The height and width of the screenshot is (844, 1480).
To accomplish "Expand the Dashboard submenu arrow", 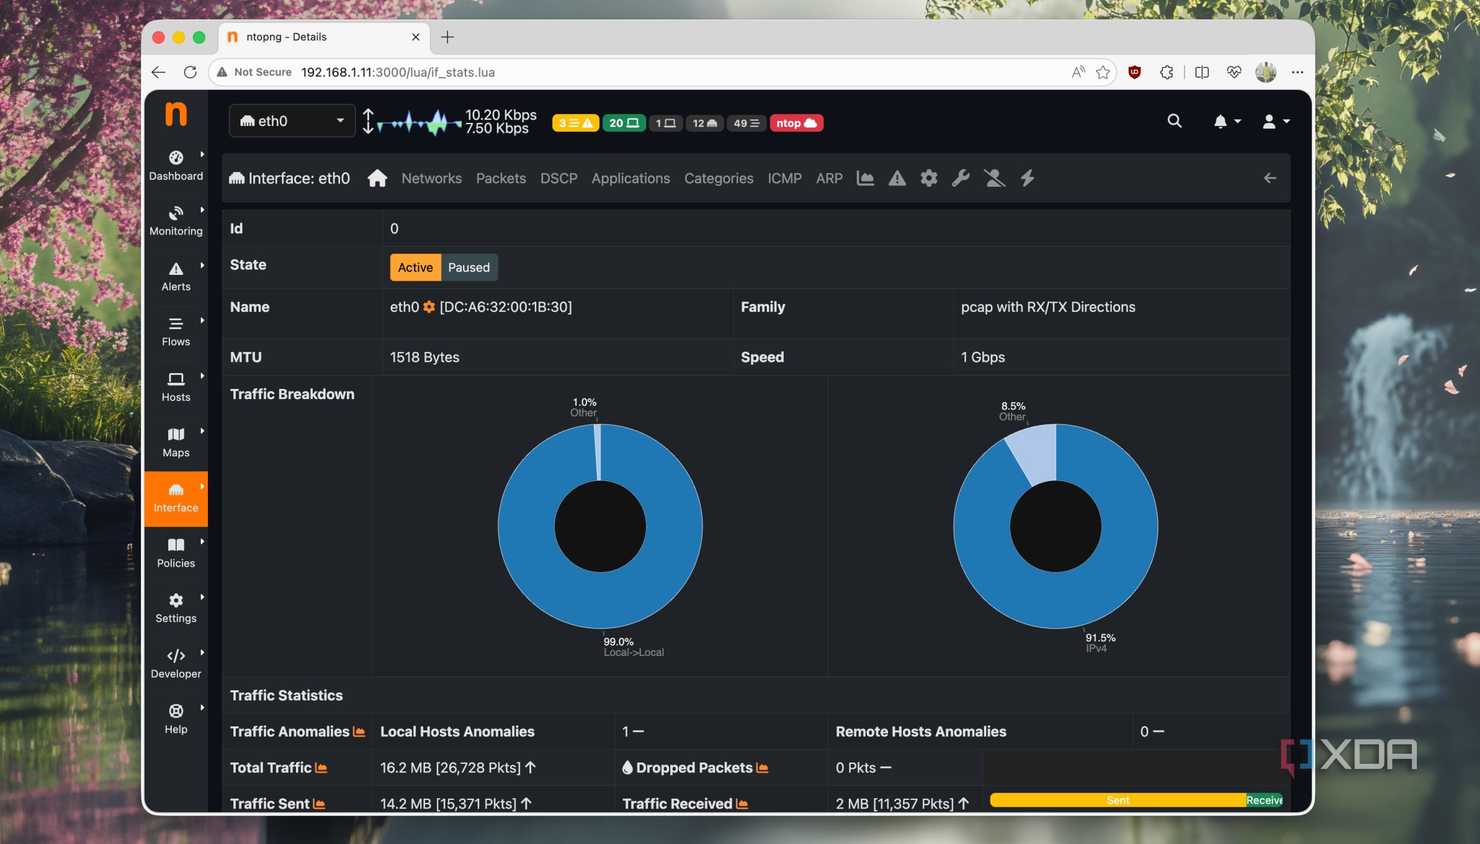I will point(202,155).
